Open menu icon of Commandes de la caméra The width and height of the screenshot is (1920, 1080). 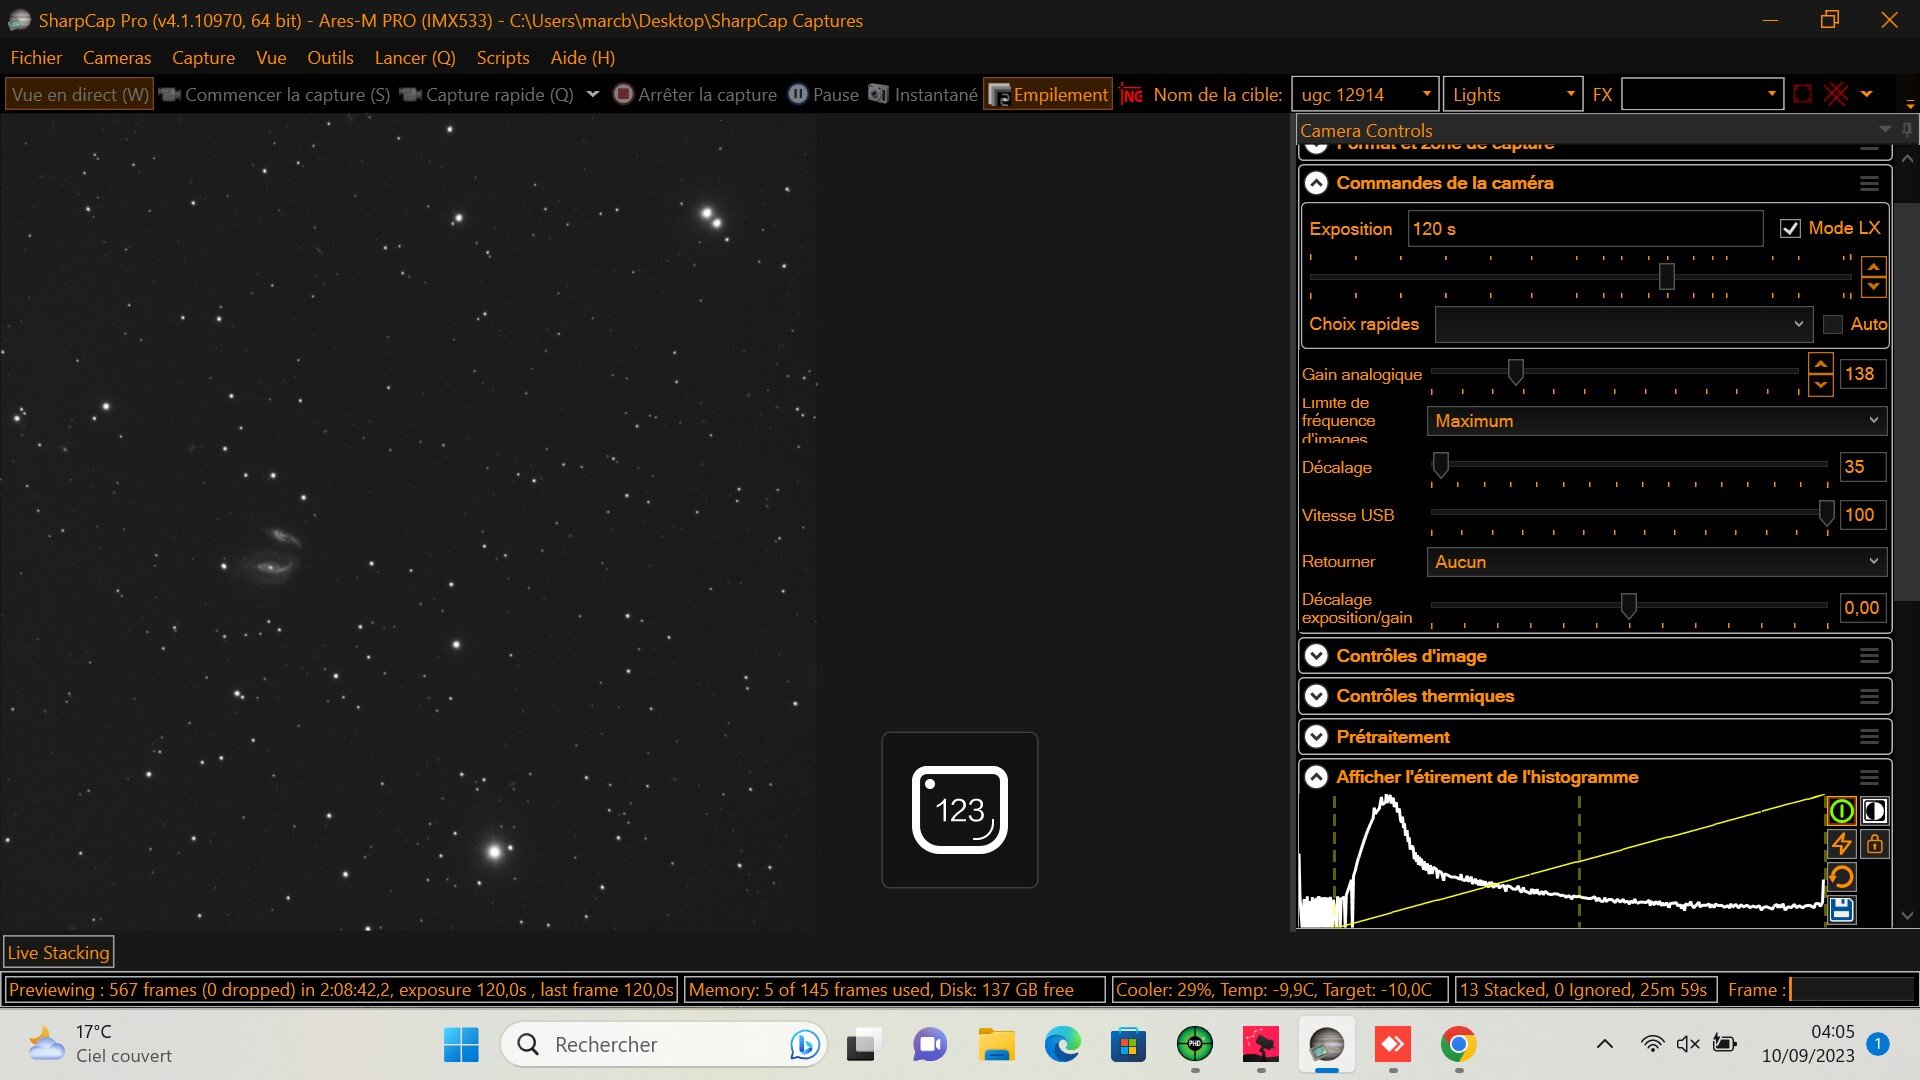[x=1869, y=184]
